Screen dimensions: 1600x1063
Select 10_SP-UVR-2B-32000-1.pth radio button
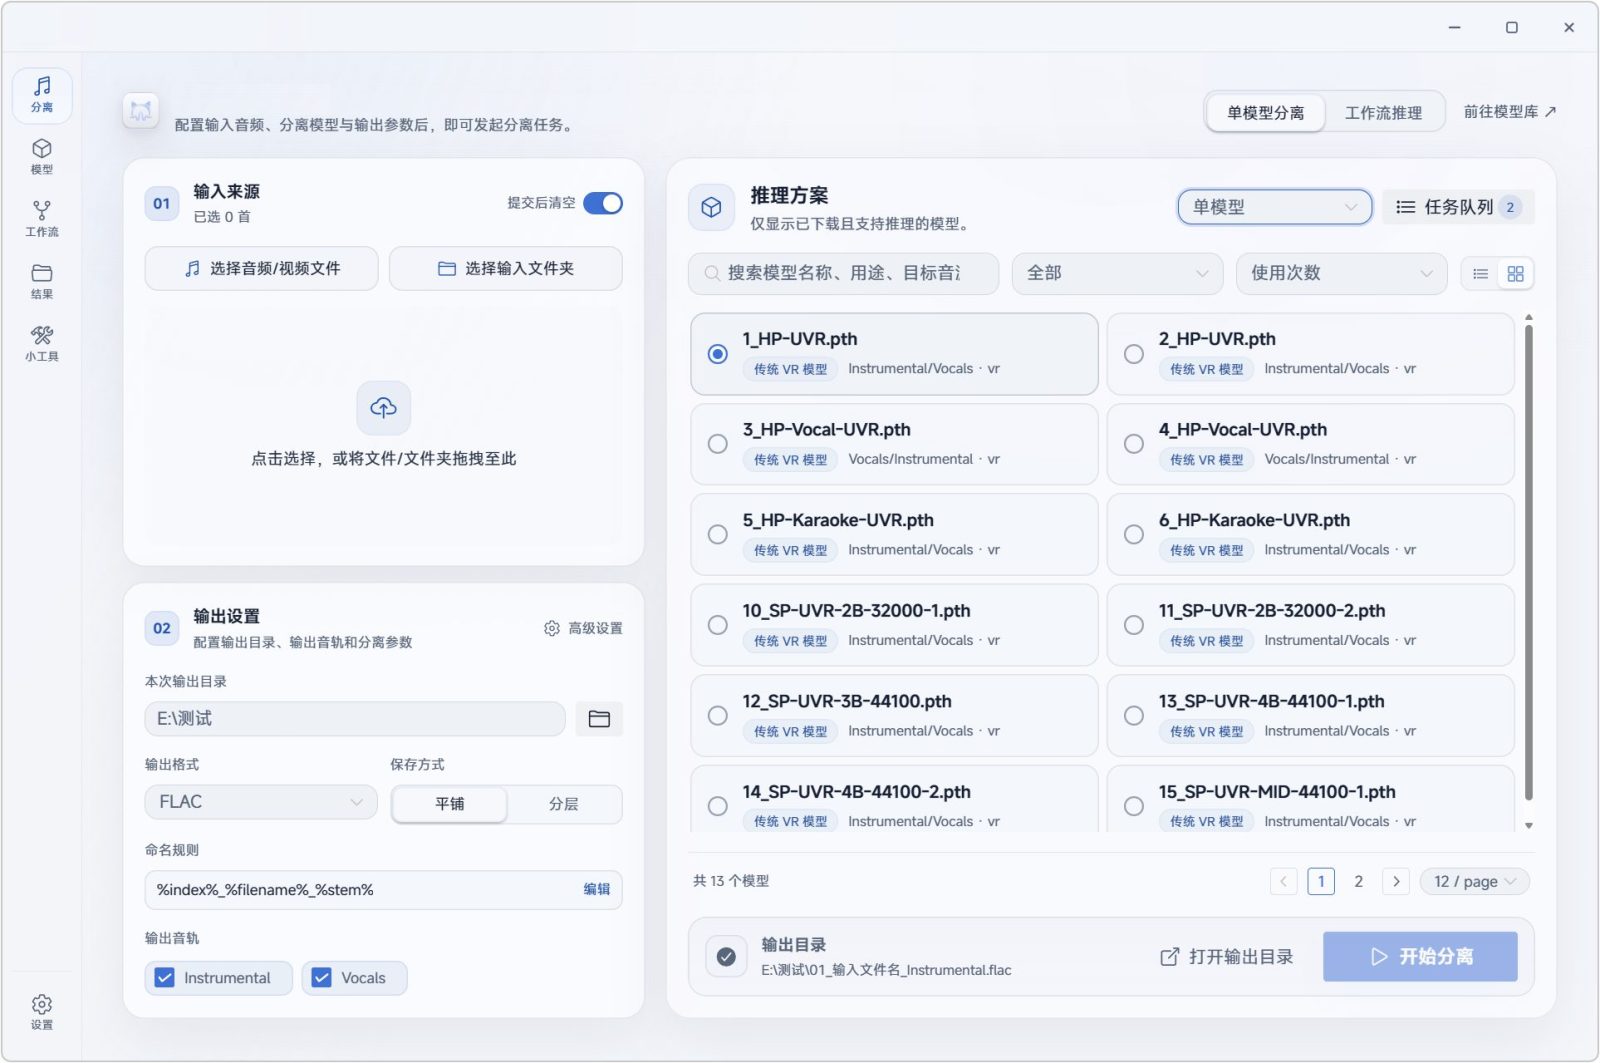tap(718, 625)
